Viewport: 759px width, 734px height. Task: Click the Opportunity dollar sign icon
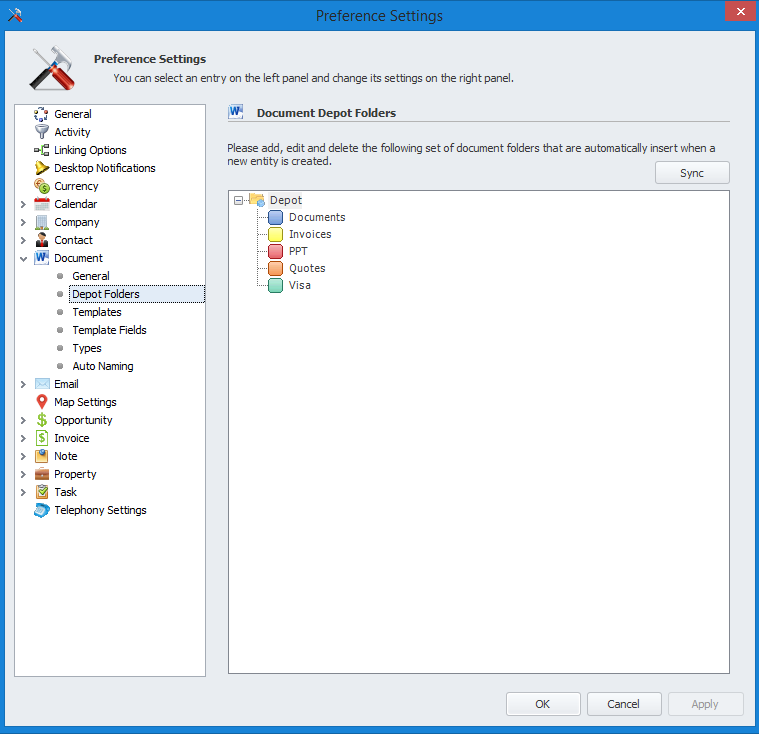41,420
